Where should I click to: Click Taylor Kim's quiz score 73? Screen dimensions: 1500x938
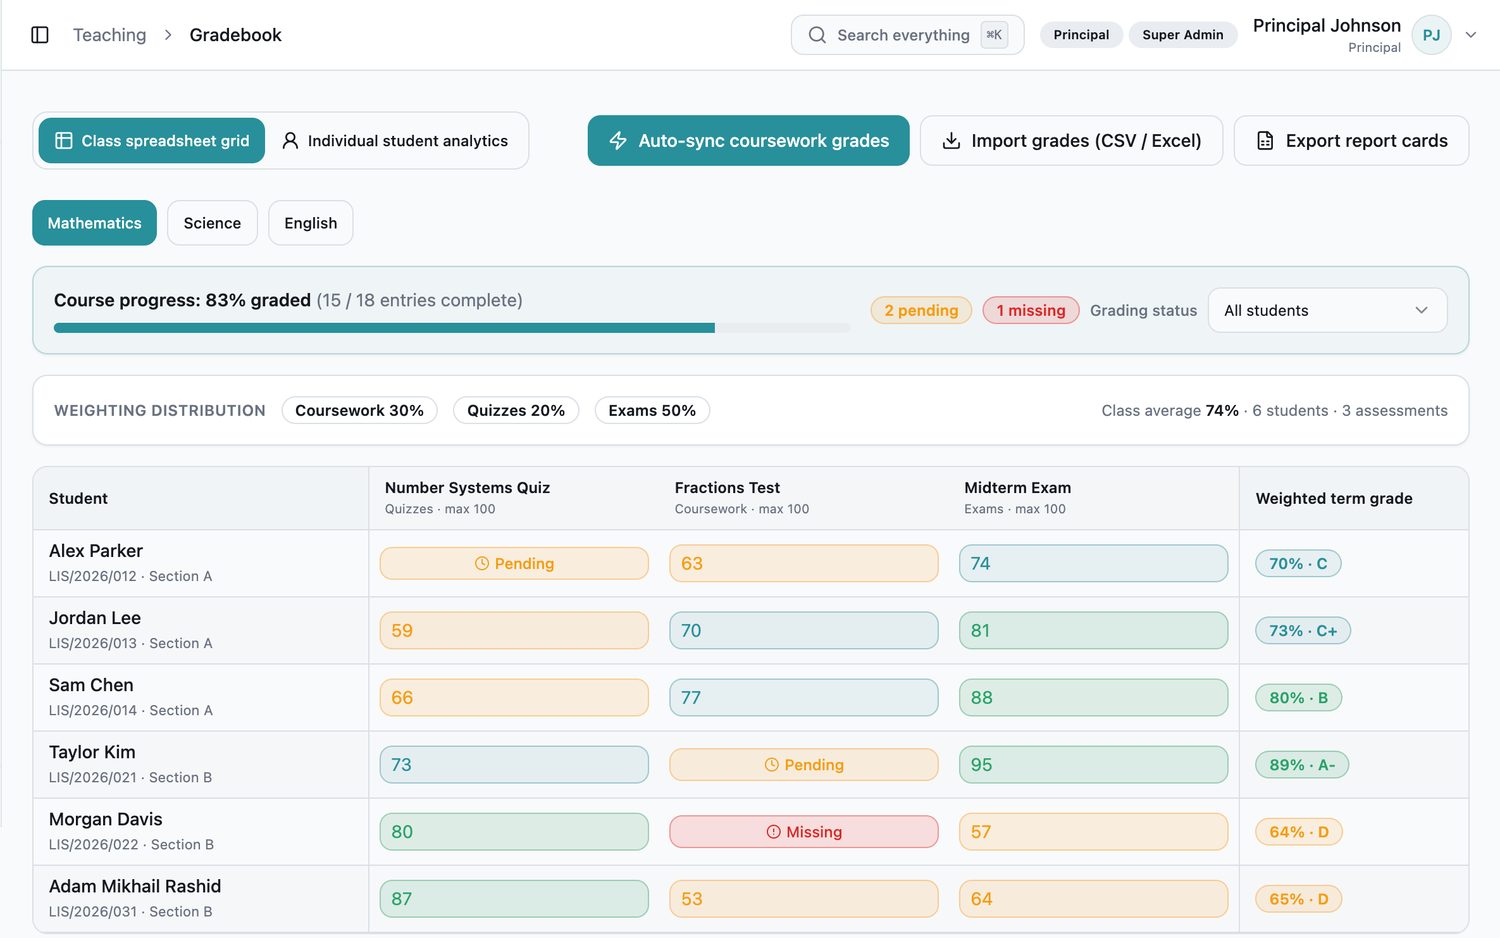[514, 765]
